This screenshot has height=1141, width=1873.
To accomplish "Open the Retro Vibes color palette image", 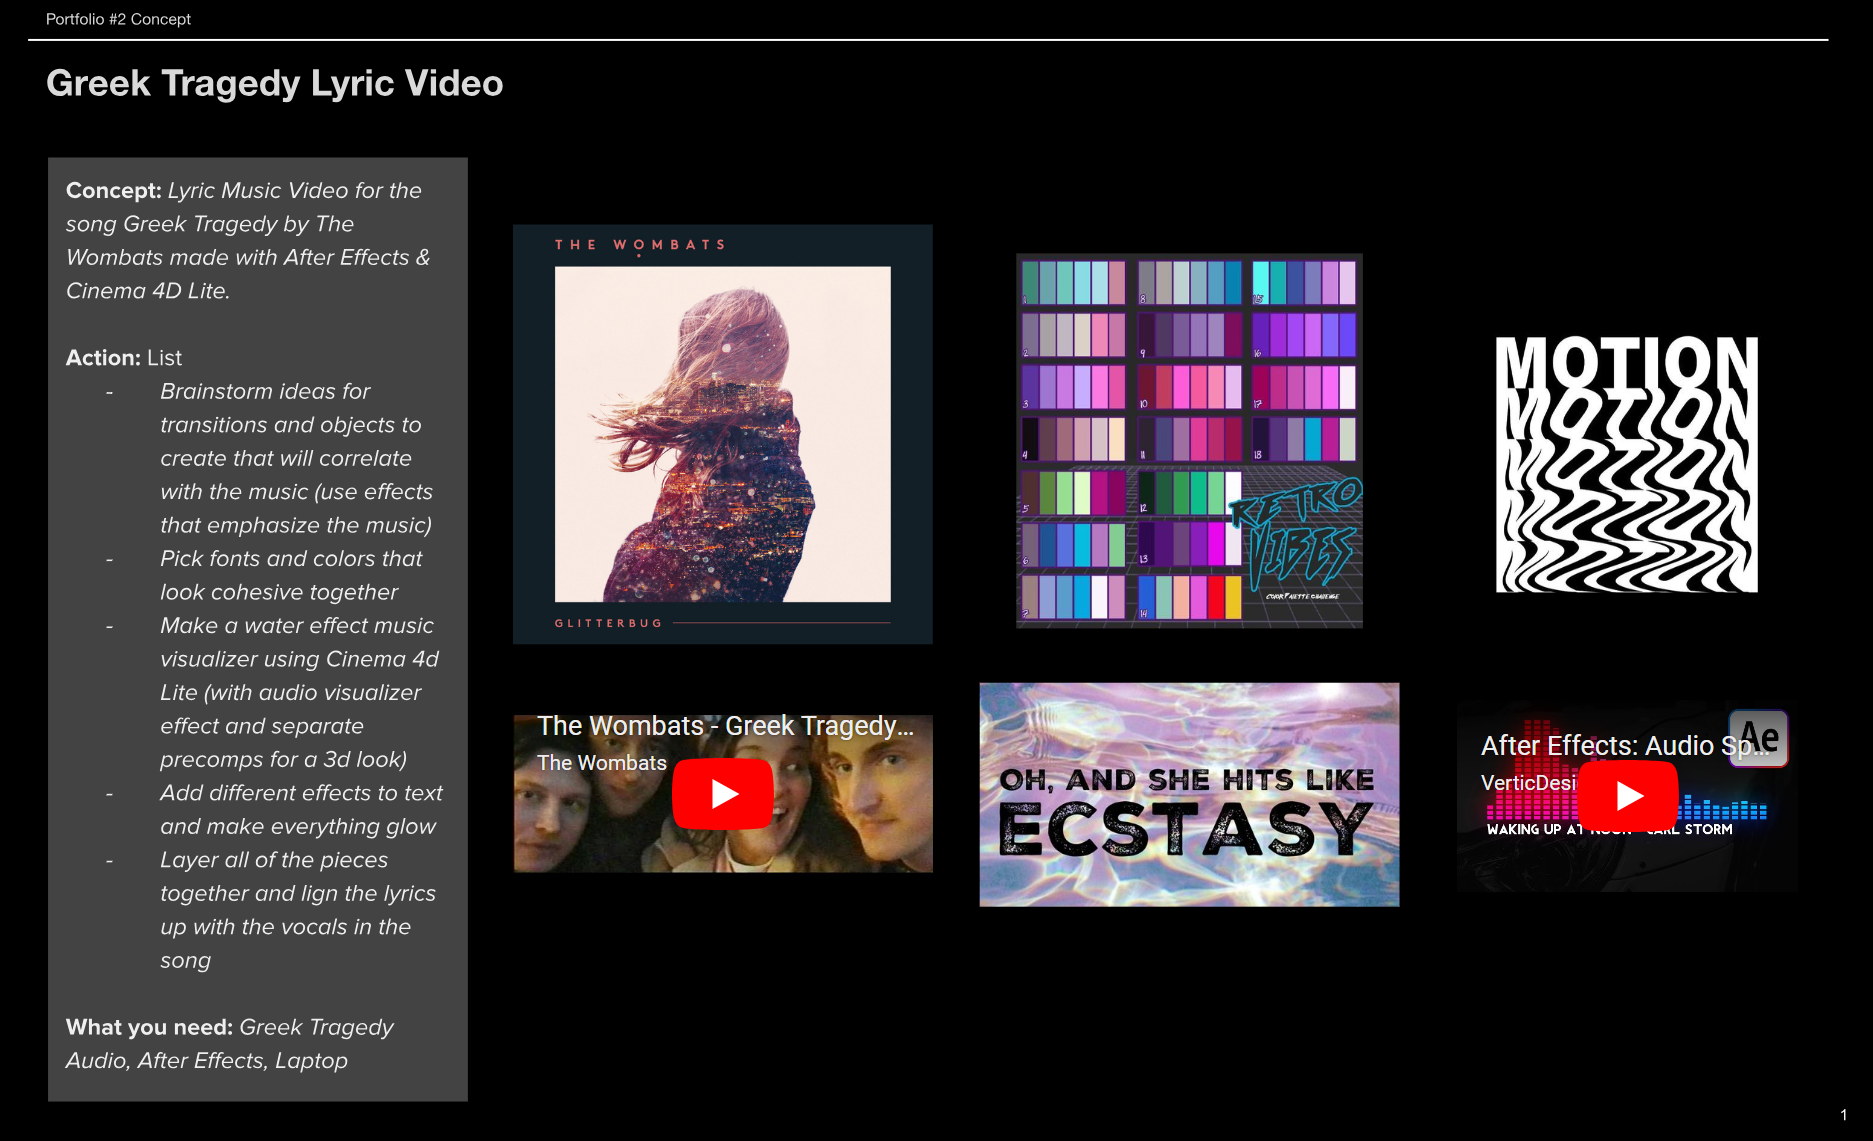I will pyautogui.click(x=1189, y=441).
